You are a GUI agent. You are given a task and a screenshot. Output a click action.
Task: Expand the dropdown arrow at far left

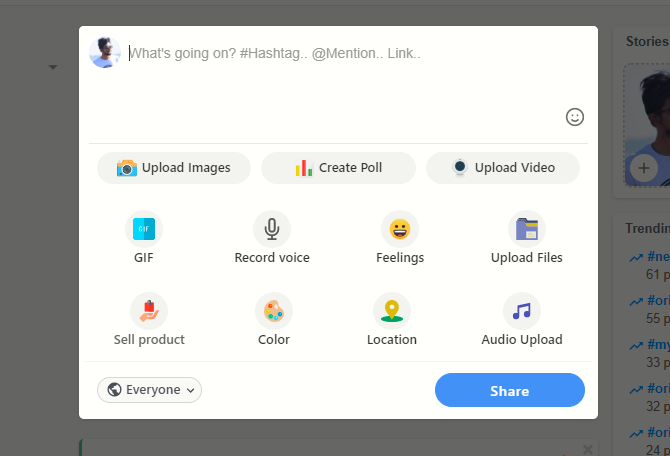pyautogui.click(x=52, y=68)
